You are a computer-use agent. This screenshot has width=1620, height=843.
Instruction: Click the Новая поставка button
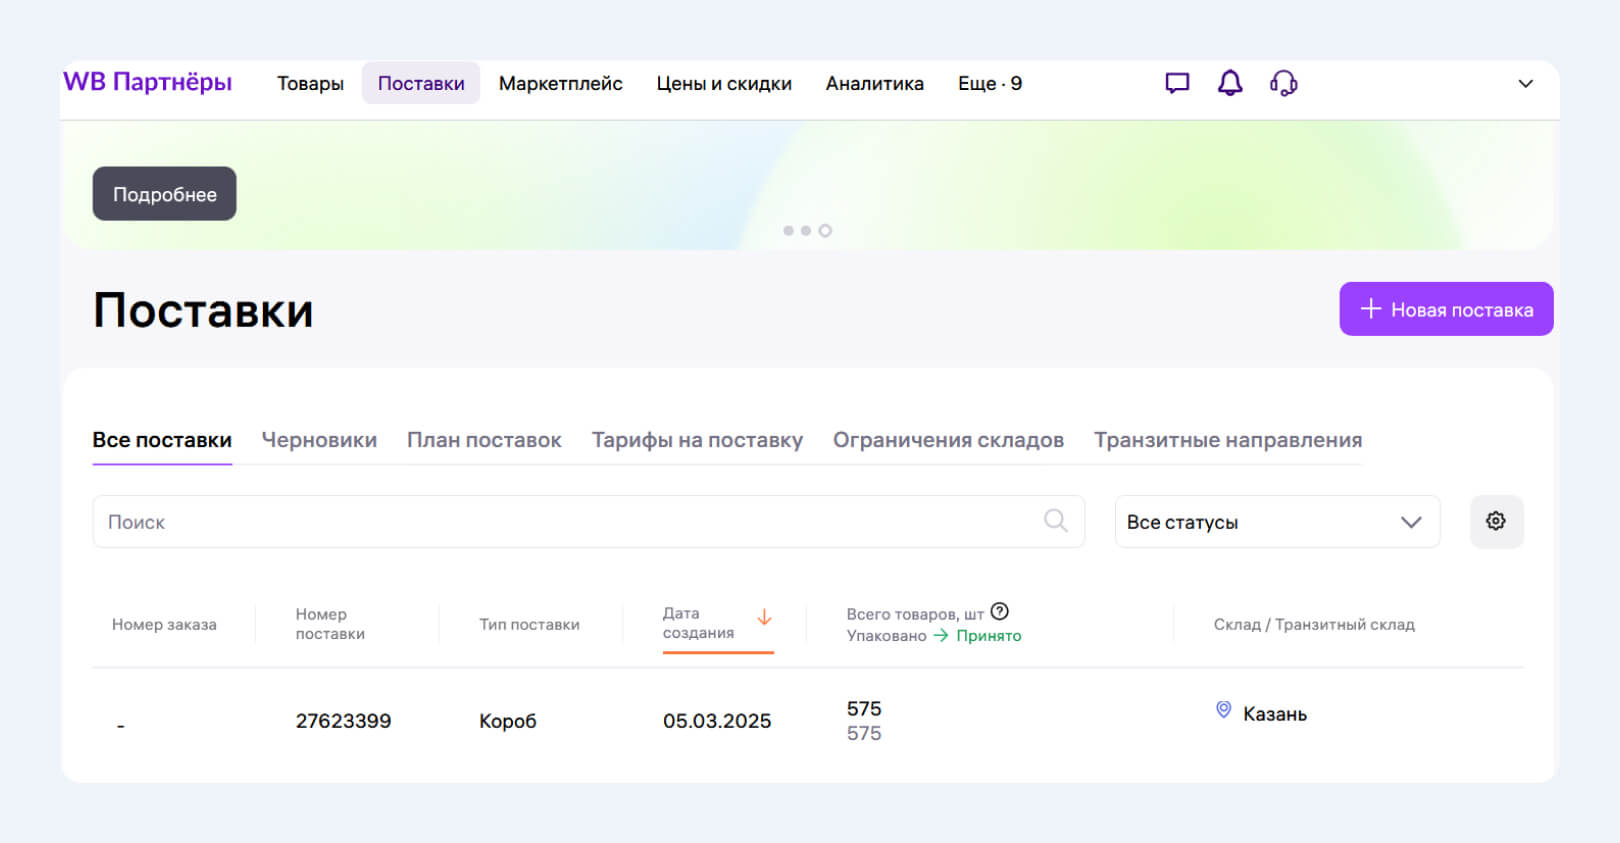(1446, 309)
